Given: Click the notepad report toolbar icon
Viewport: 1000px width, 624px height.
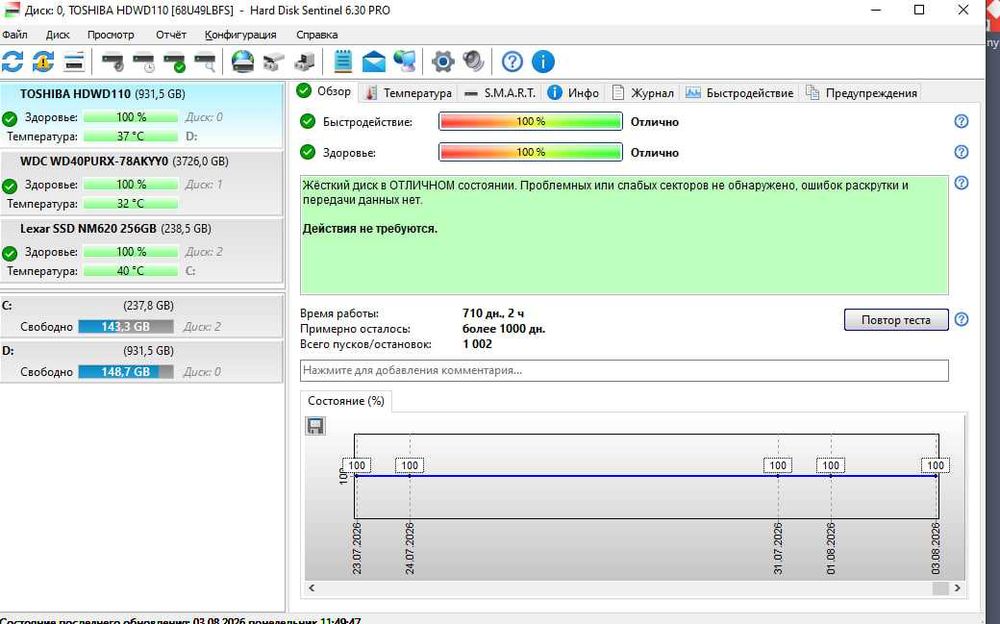Looking at the screenshot, I should click(342, 62).
